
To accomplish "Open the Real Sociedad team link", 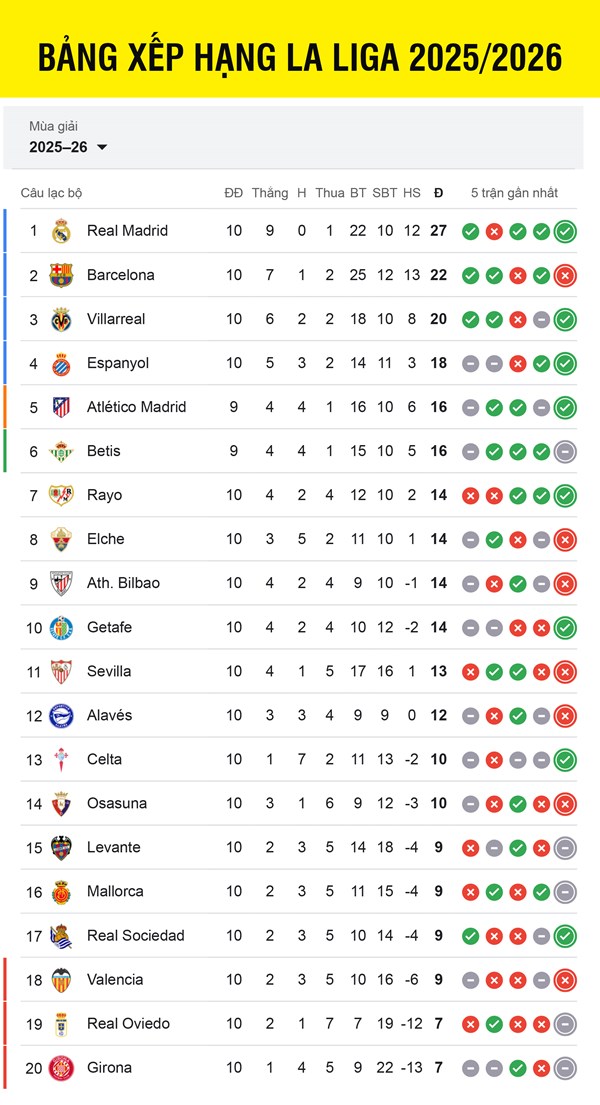I will point(136,935).
